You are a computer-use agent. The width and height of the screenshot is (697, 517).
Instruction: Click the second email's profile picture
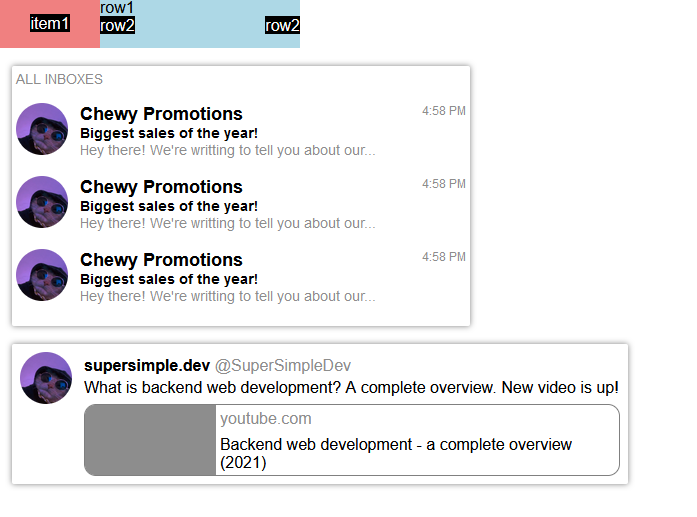pos(42,202)
